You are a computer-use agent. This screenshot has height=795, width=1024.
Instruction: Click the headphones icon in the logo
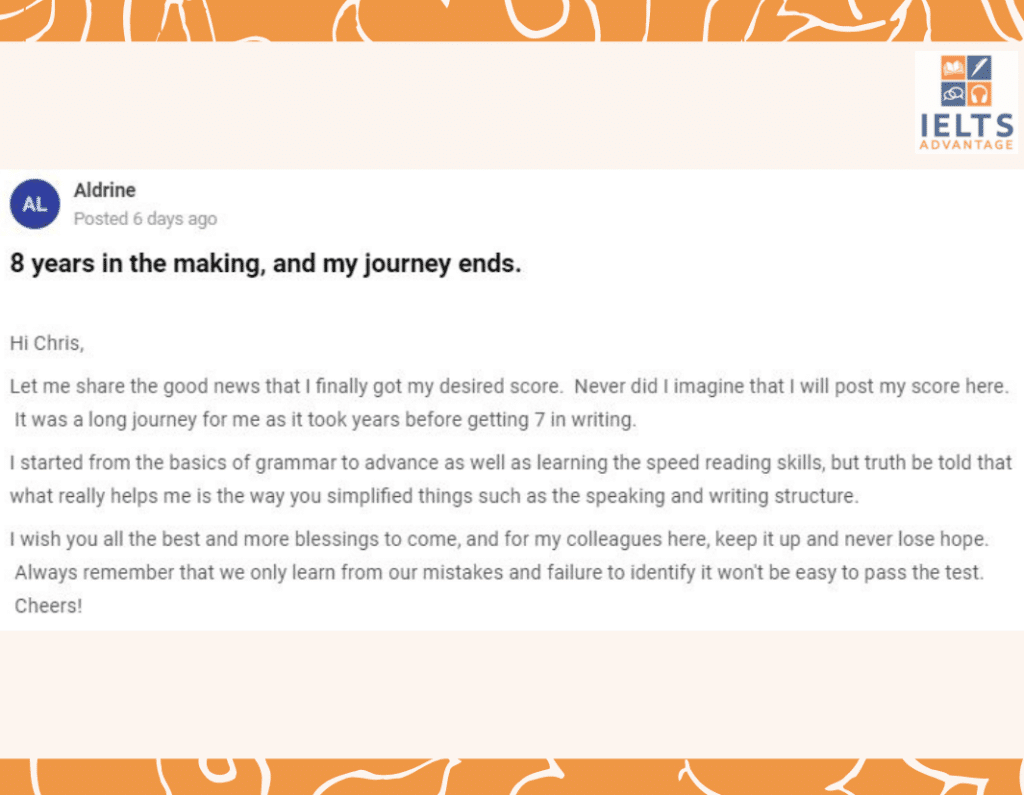coord(979,94)
